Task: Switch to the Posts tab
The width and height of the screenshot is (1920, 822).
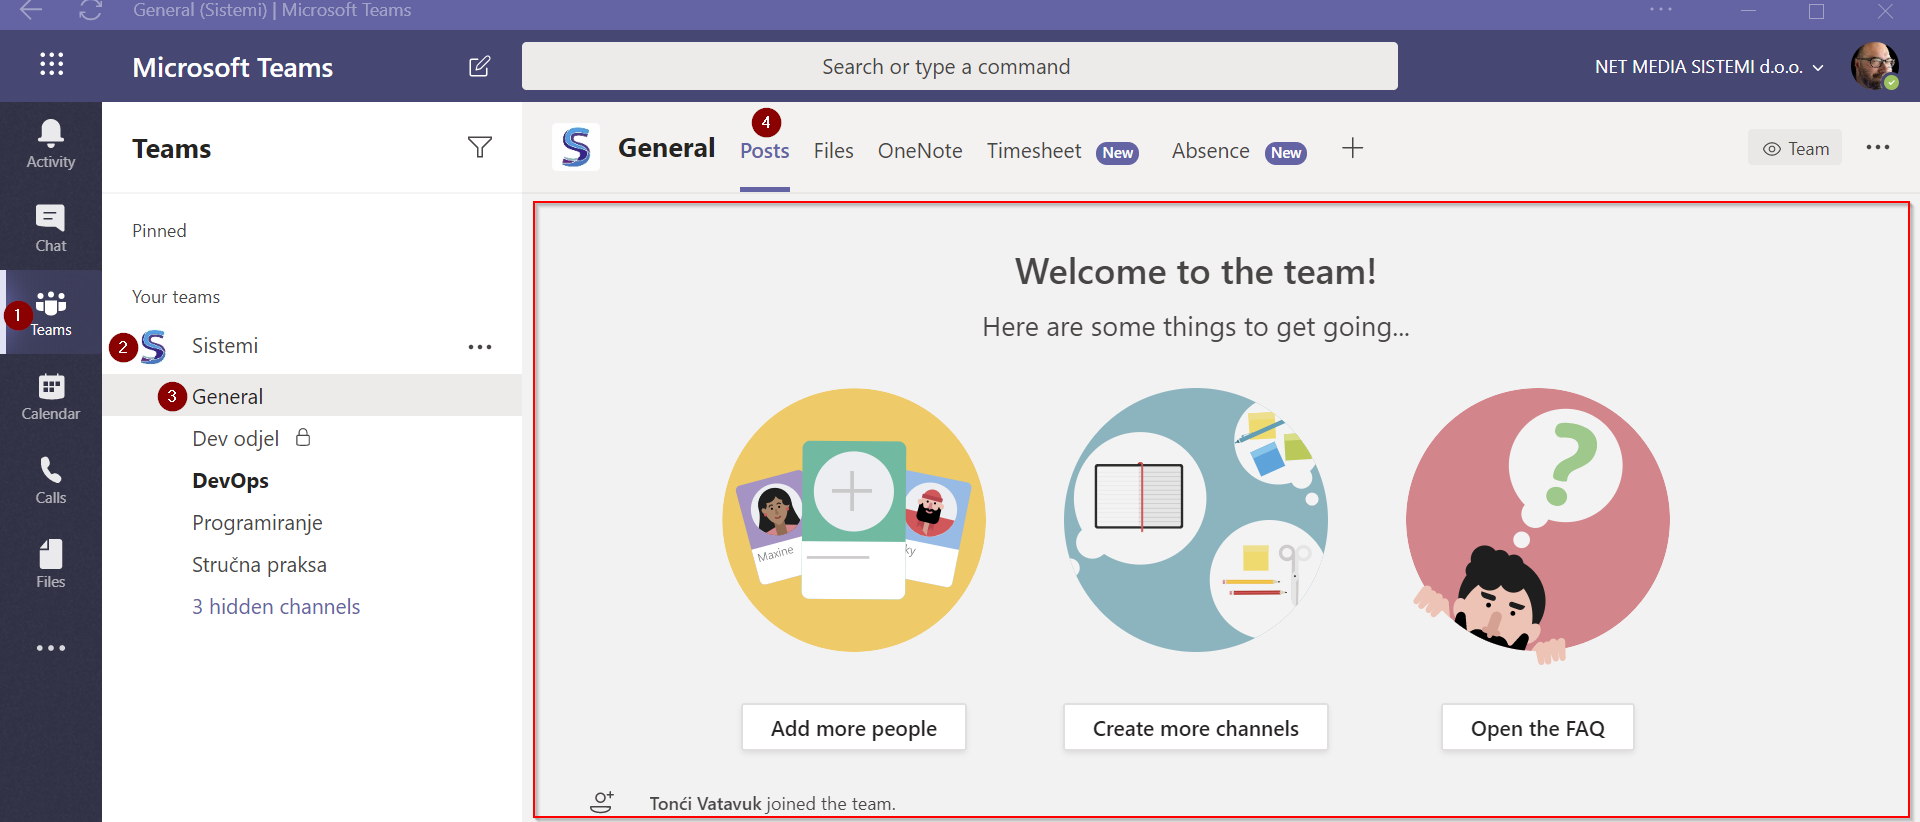Action: click(765, 151)
